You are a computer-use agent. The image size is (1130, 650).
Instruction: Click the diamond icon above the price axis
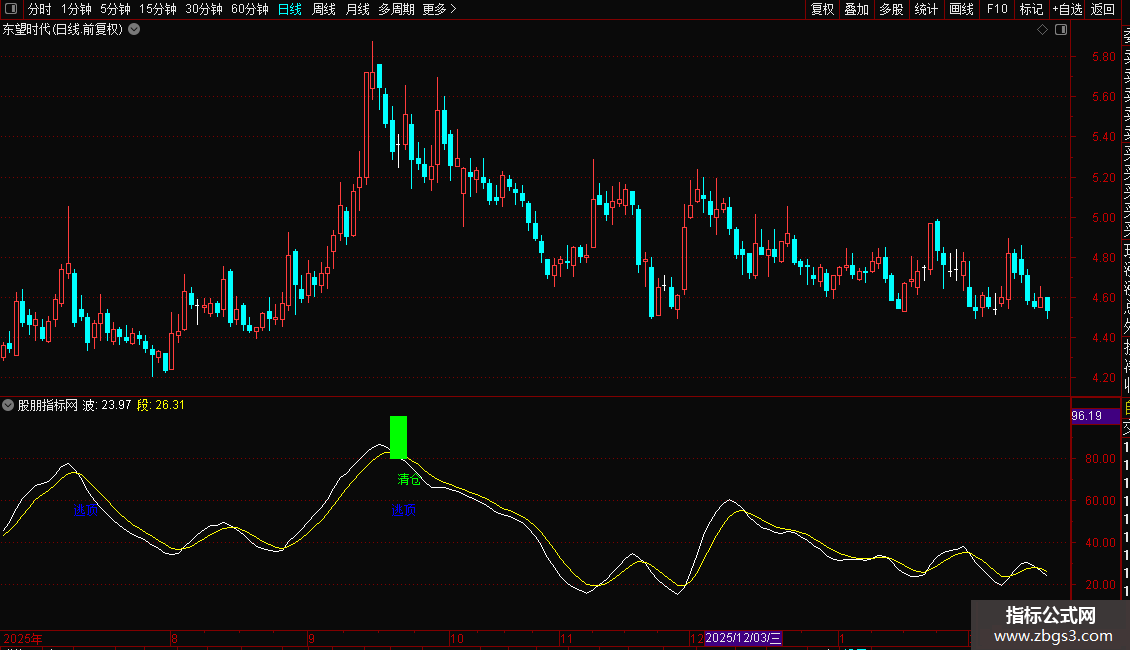(x=1042, y=30)
